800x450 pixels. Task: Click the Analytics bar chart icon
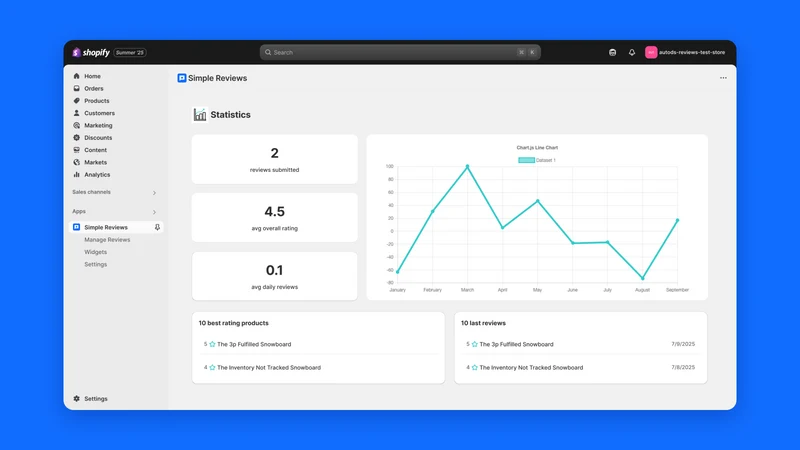77,174
